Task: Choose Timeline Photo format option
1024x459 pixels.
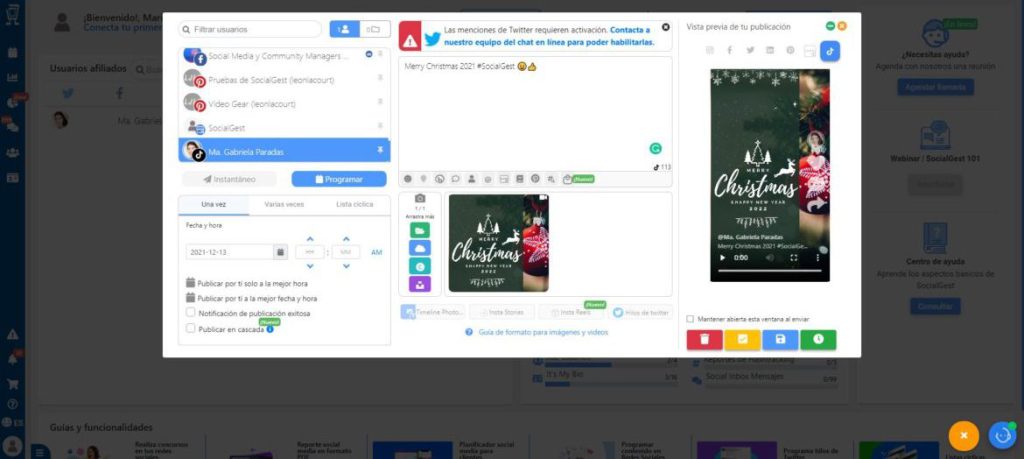Action: click(432, 313)
